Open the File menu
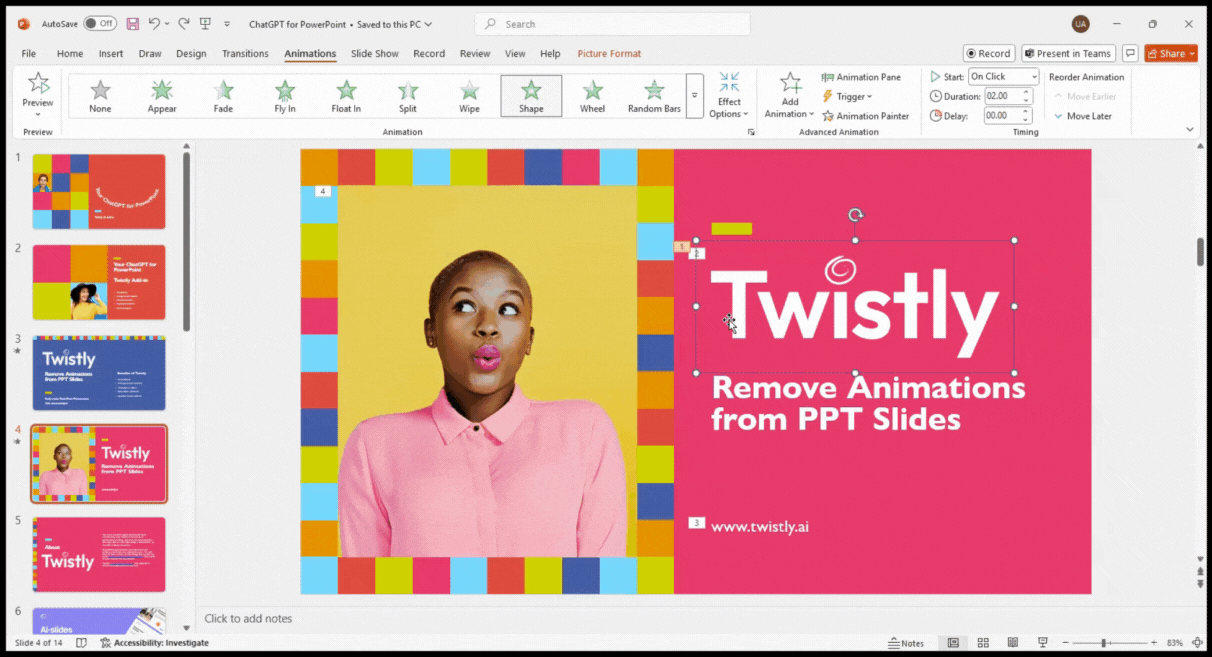 click(x=29, y=54)
